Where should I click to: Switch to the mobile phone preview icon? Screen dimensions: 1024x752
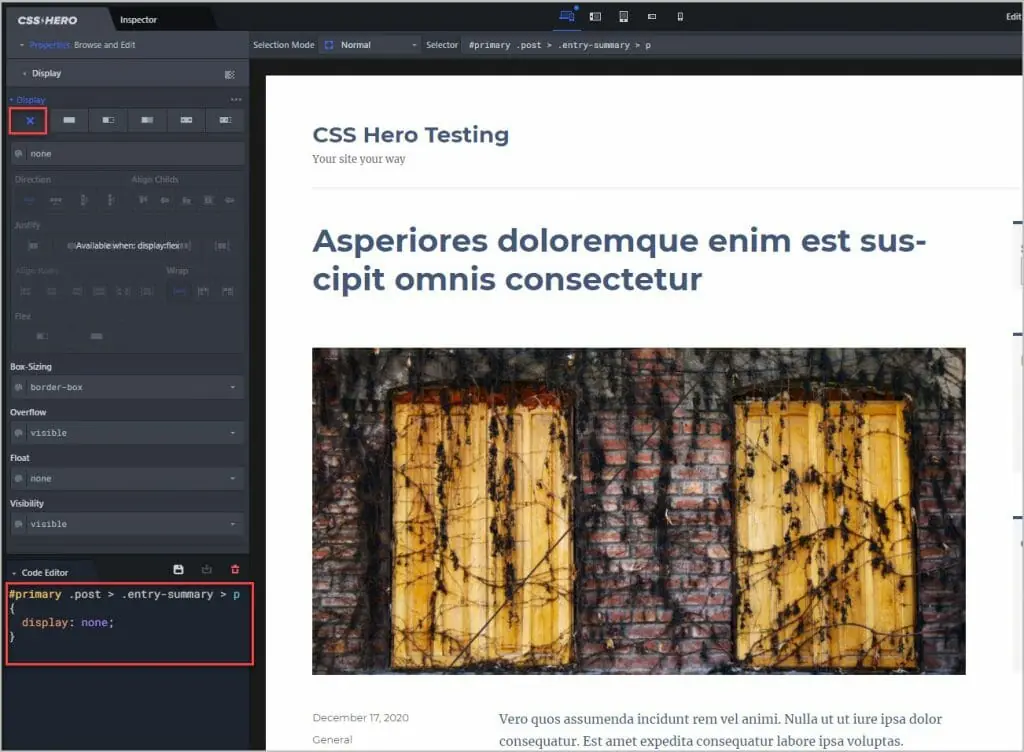(680, 17)
